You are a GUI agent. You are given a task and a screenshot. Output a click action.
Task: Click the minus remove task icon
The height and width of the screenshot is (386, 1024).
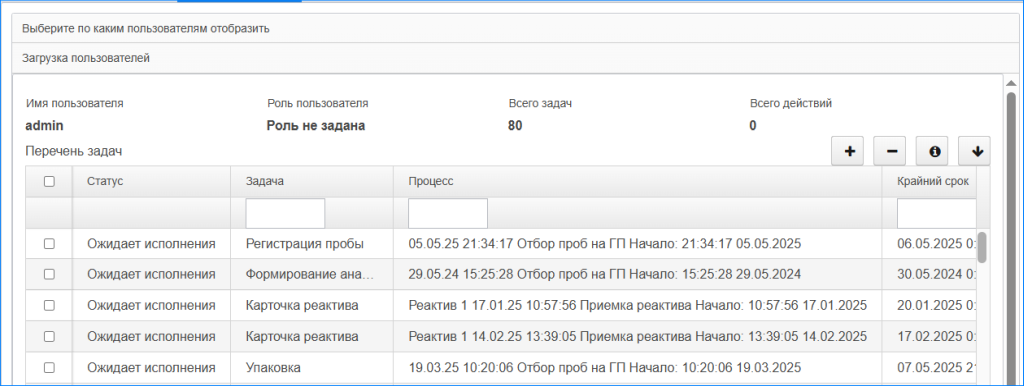(891, 152)
